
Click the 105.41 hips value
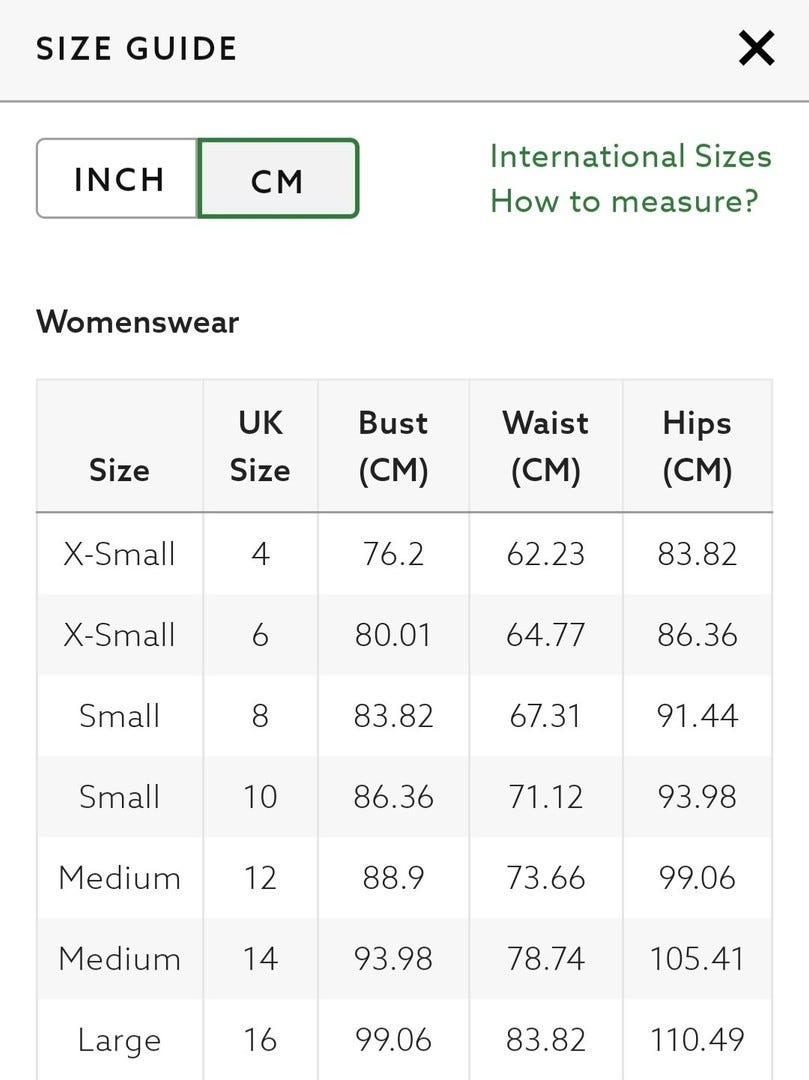click(697, 959)
